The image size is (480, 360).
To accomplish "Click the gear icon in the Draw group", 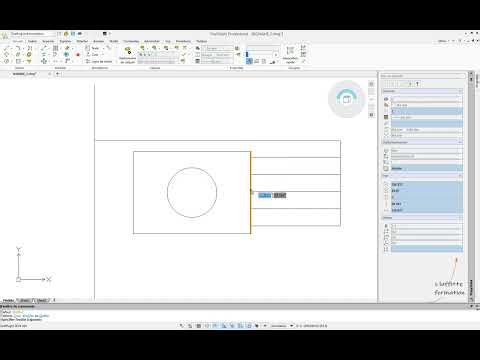I will tap(29, 55).
